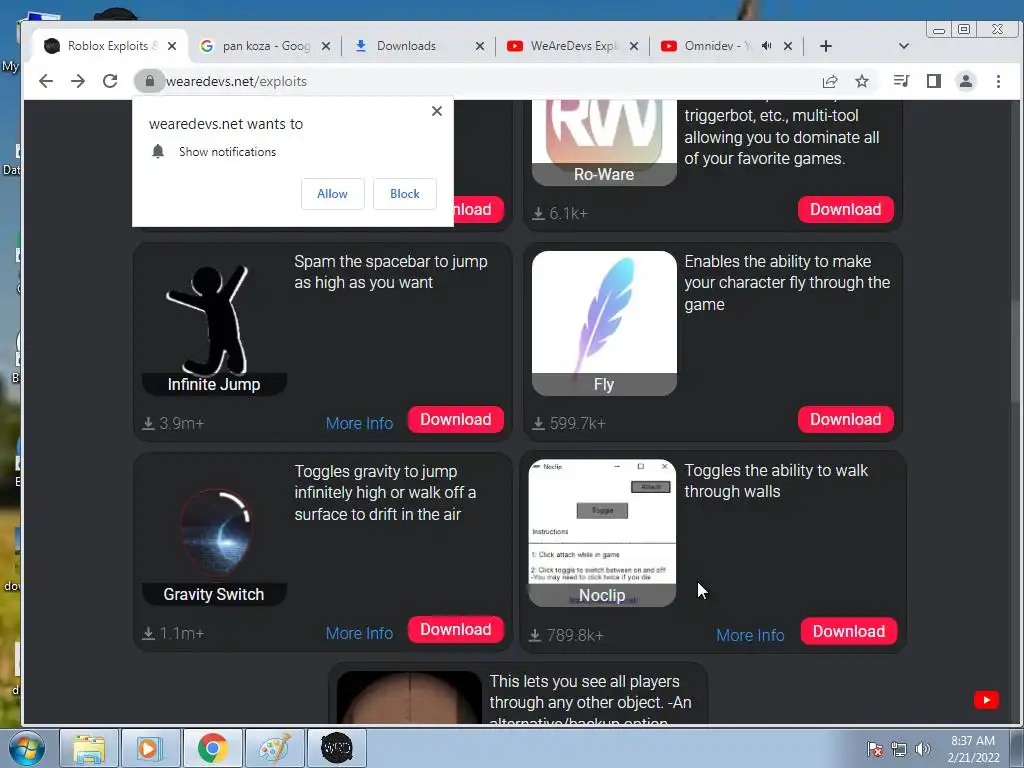Screen dimensions: 1024x768
Task: Open More Info for Infinite Jump
Action: coord(359,423)
